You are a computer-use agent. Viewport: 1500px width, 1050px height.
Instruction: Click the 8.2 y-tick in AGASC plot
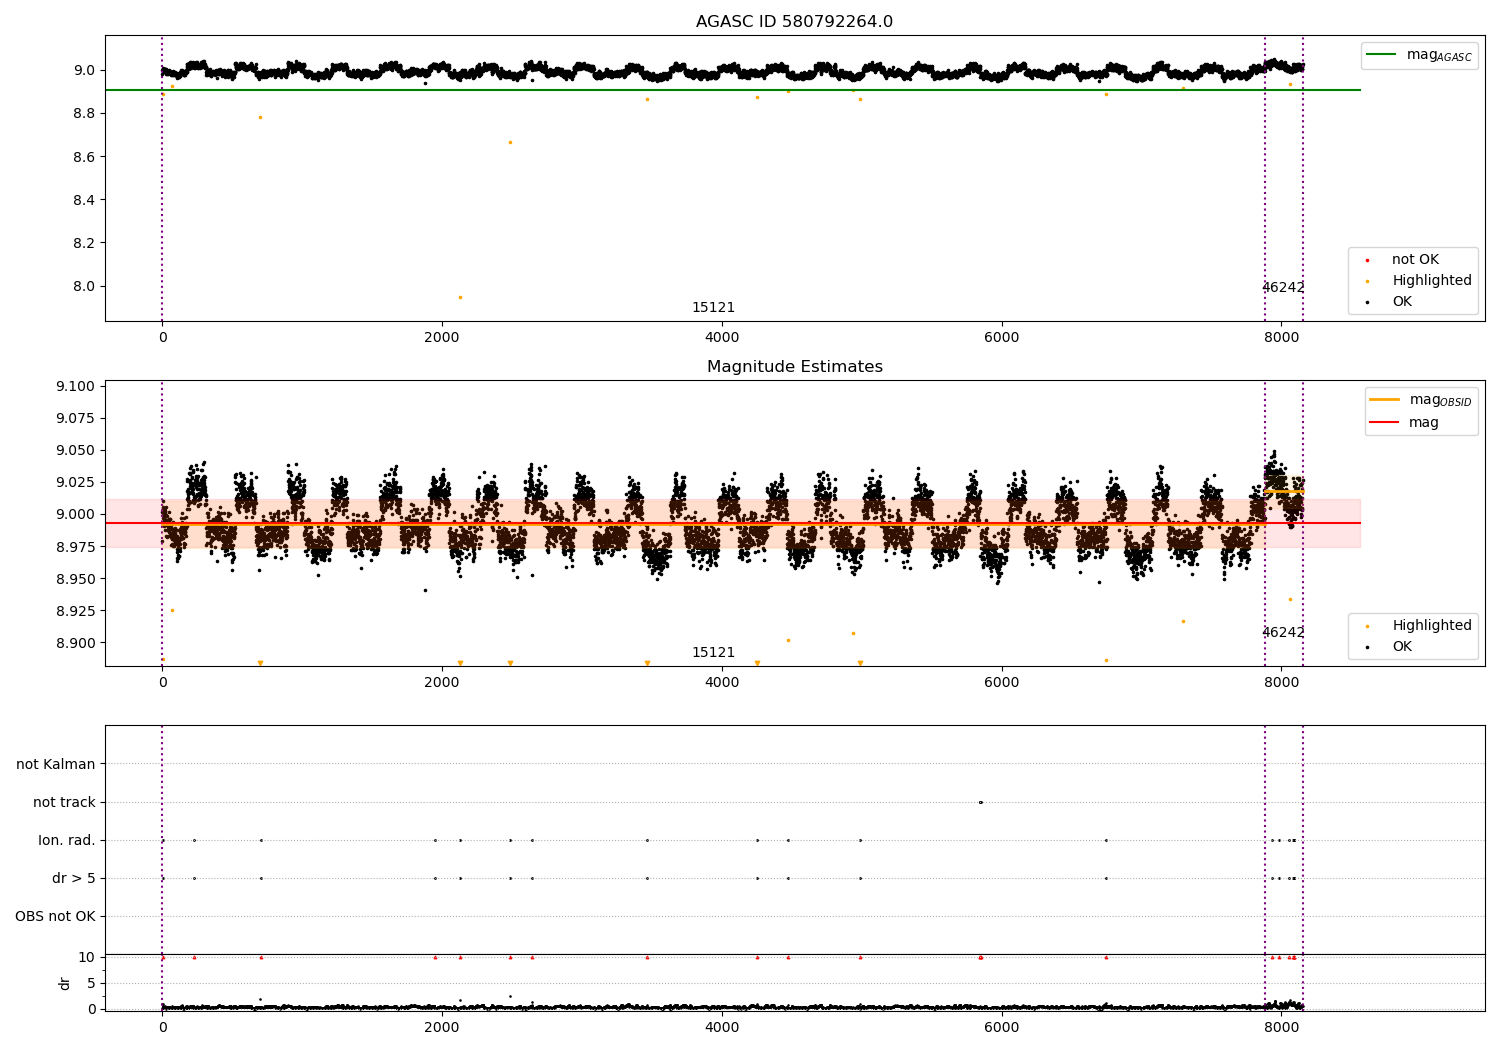click(84, 243)
